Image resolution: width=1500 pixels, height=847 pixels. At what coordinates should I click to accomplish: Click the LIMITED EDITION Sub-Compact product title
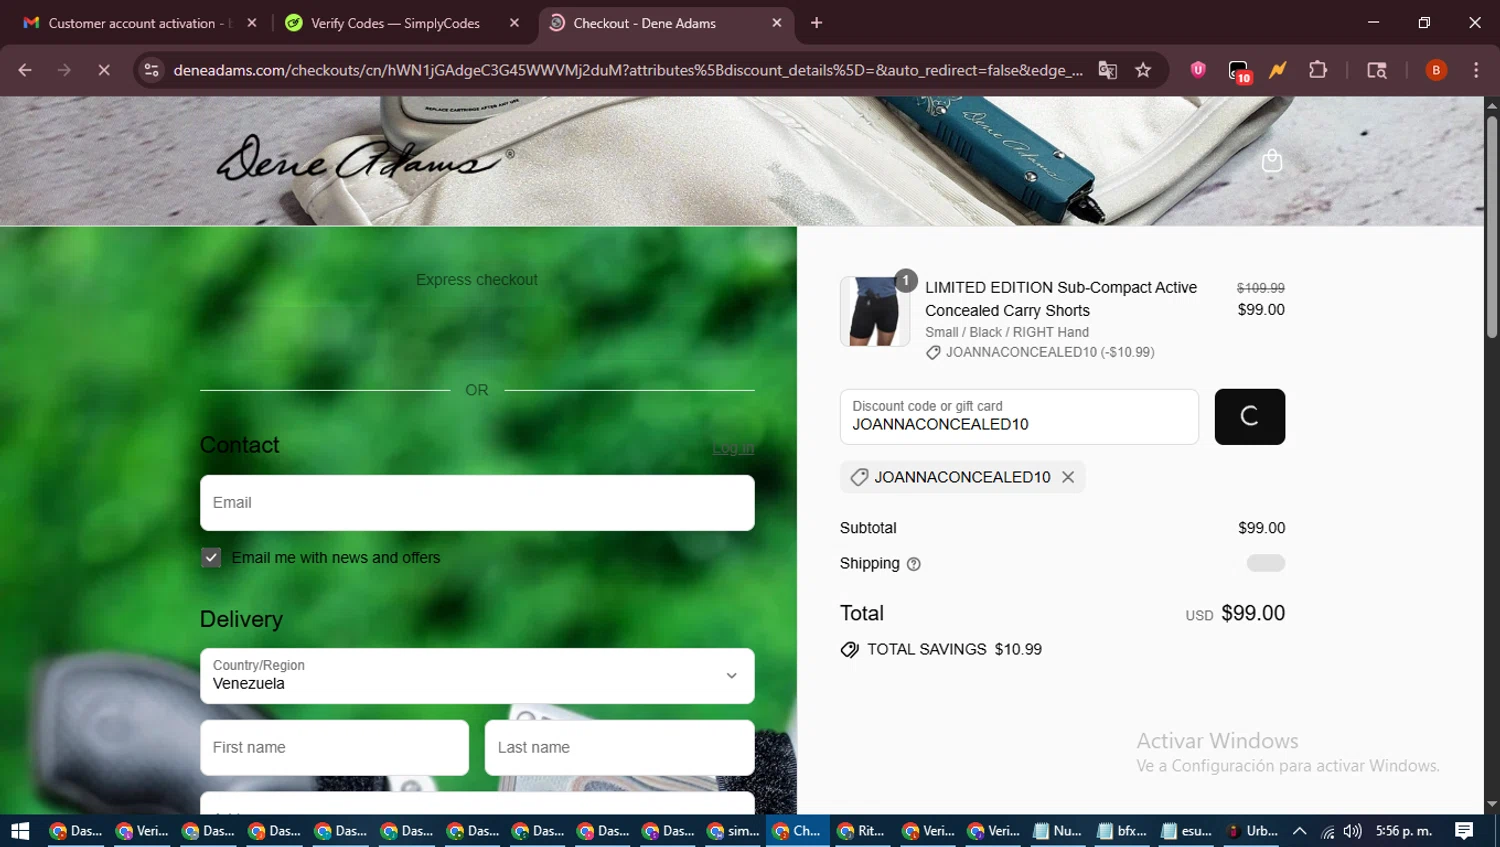tap(1061, 299)
